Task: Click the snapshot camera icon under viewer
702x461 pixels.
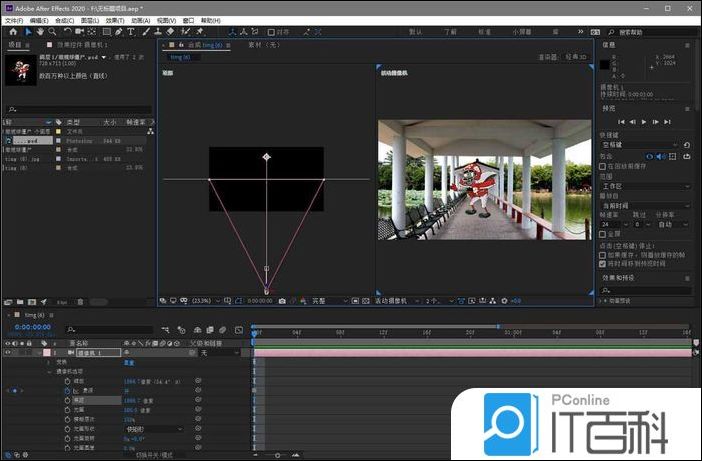Action: click(283, 300)
